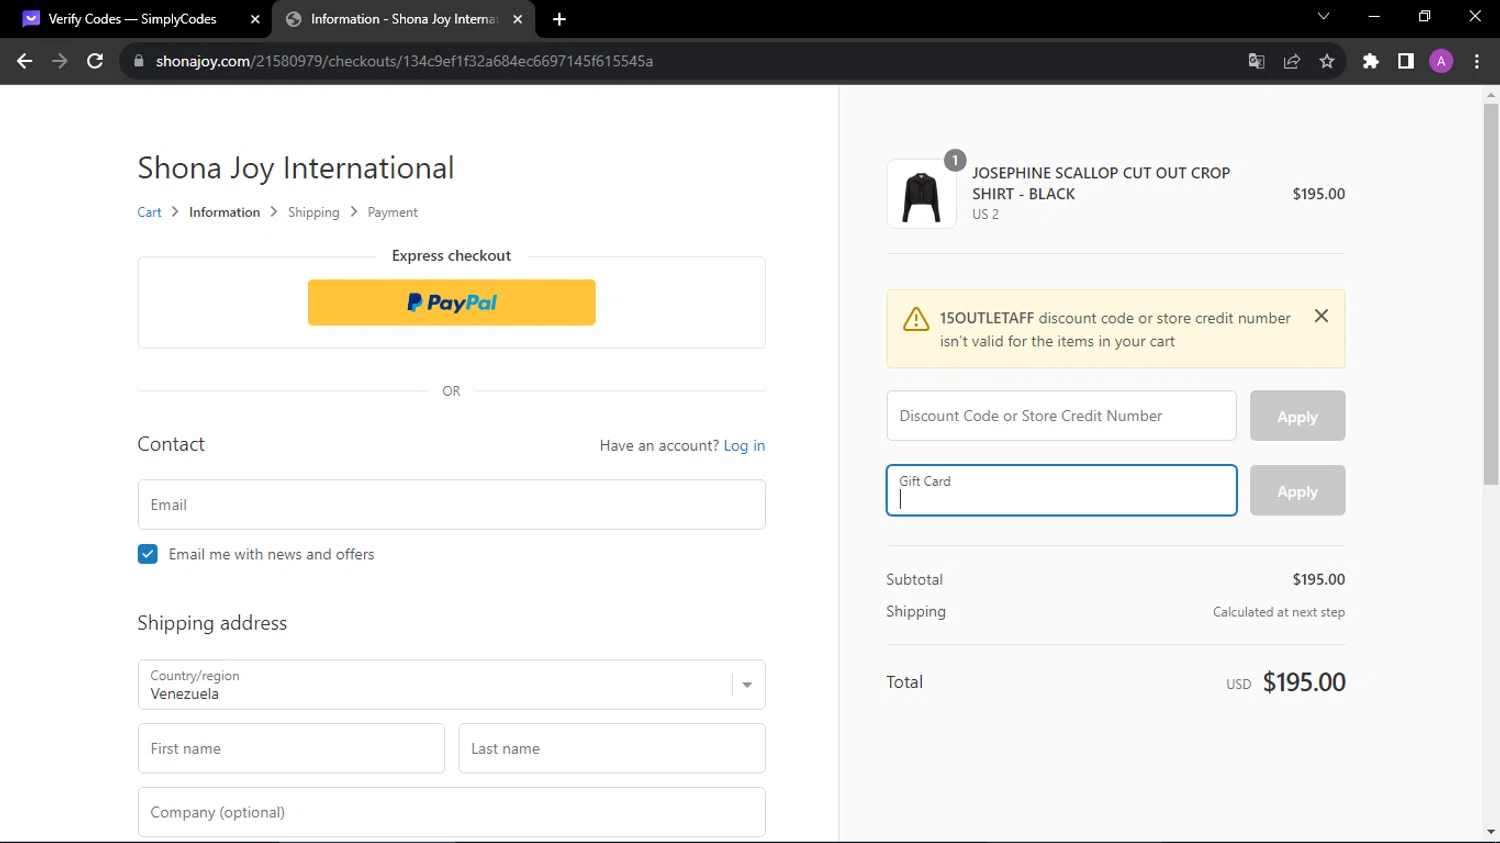
Task: Click the page's vertical scrollbar thumb
Action: click(1491, 294)
